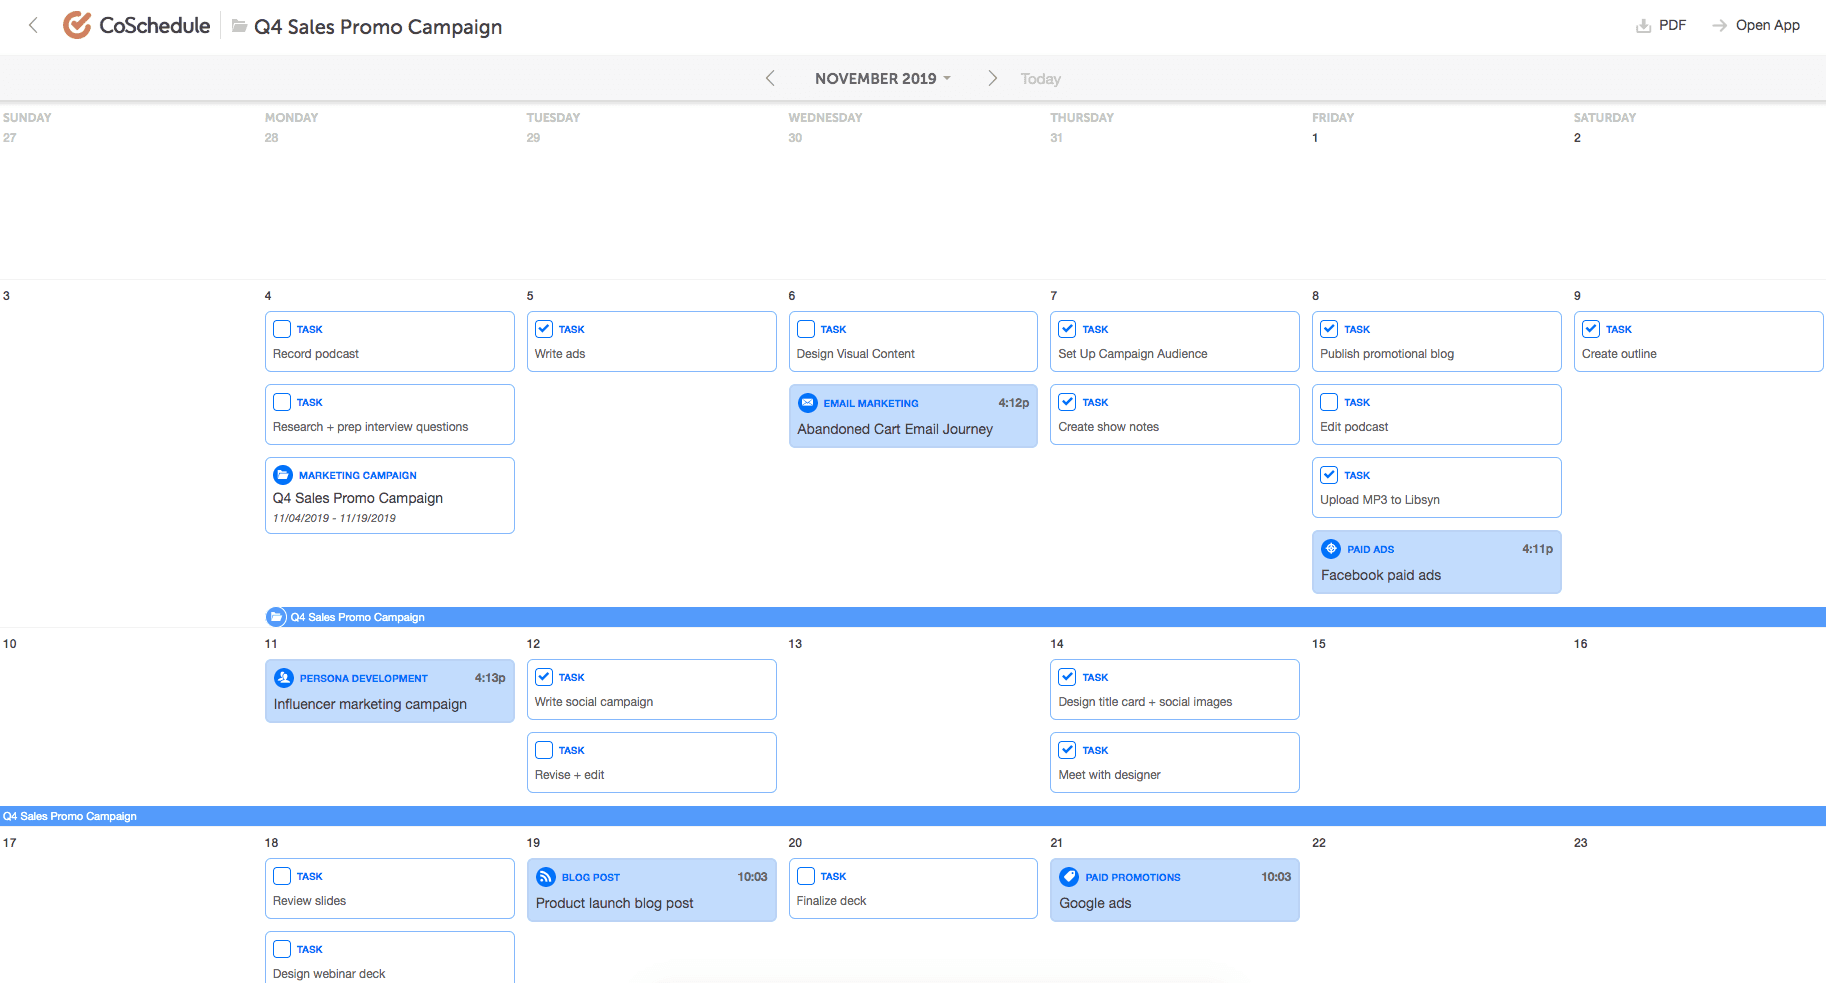Viewport: 1826px width, 983px height.
Task: Click the Blog Post RSS icon
Action: pos(546,877)
